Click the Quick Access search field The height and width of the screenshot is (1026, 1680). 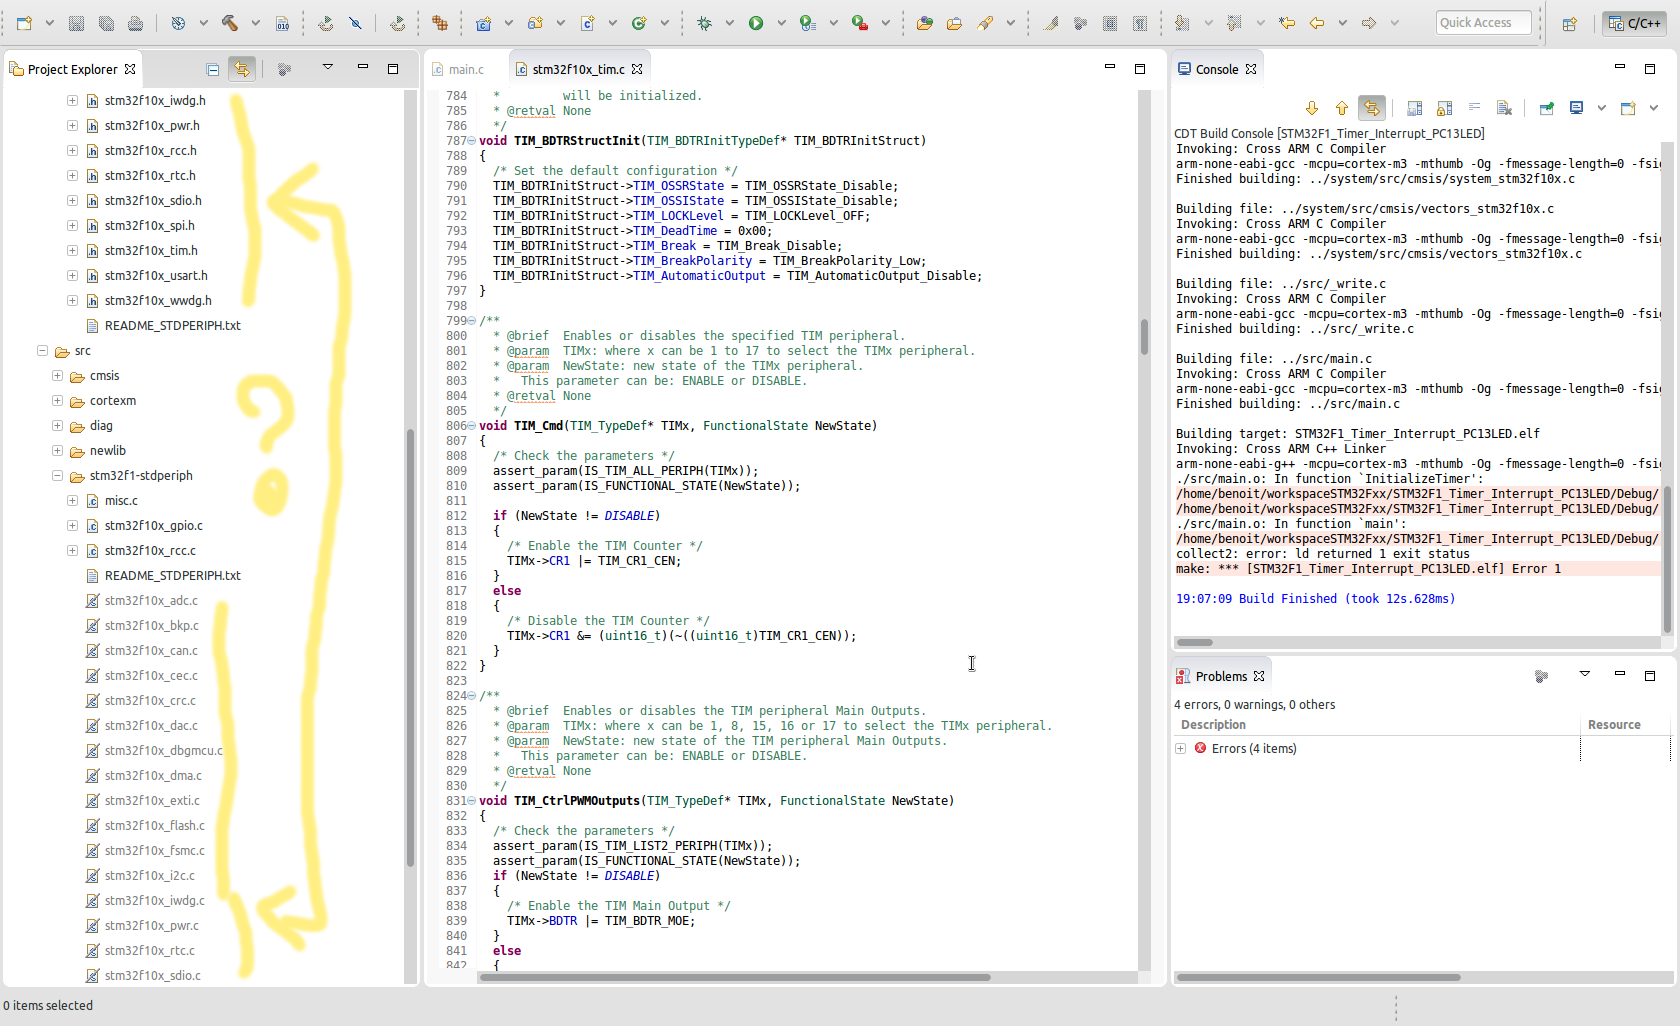[x=1483, y=23]
